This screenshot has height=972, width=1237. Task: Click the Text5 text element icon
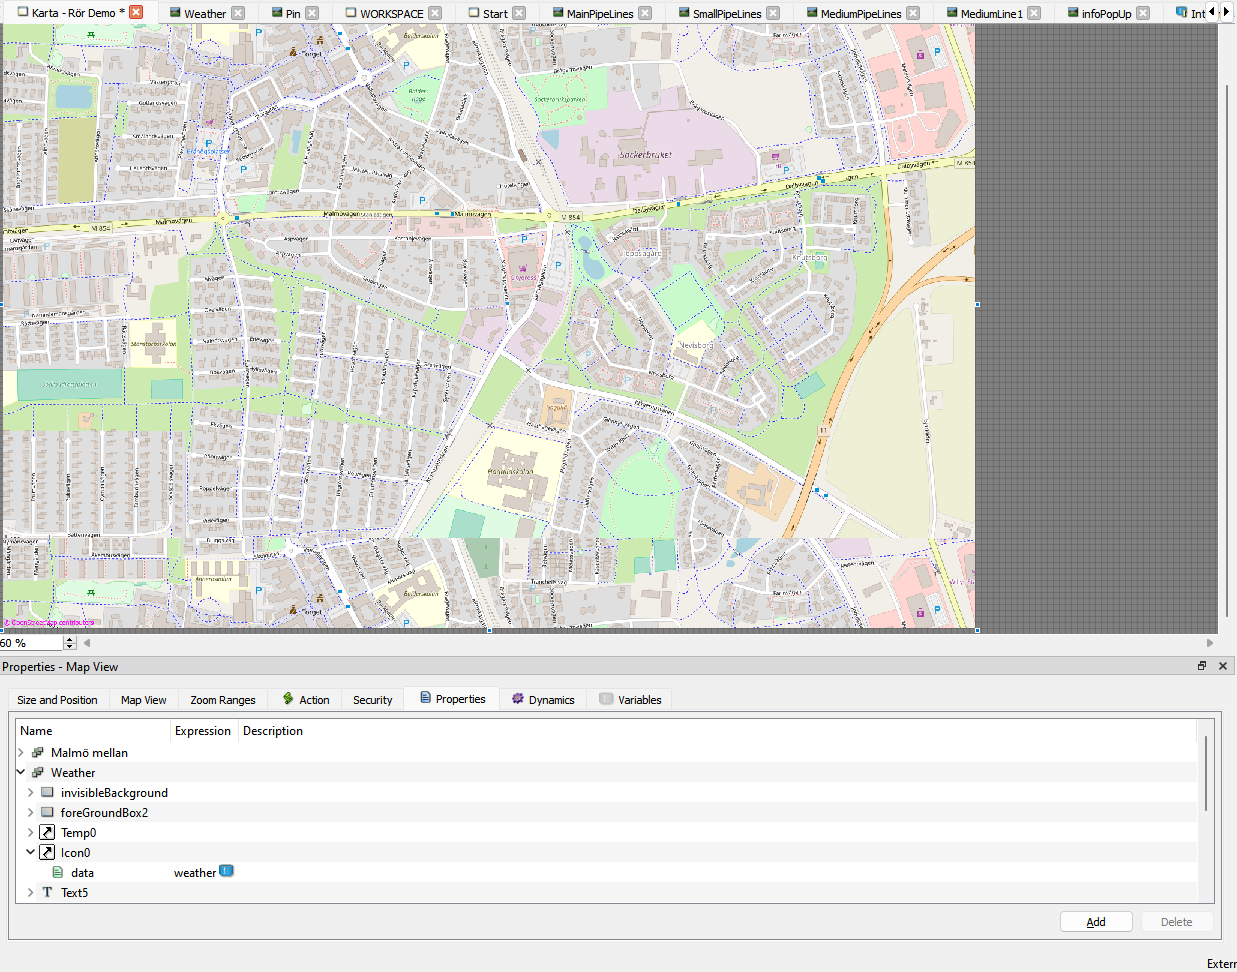47,893
